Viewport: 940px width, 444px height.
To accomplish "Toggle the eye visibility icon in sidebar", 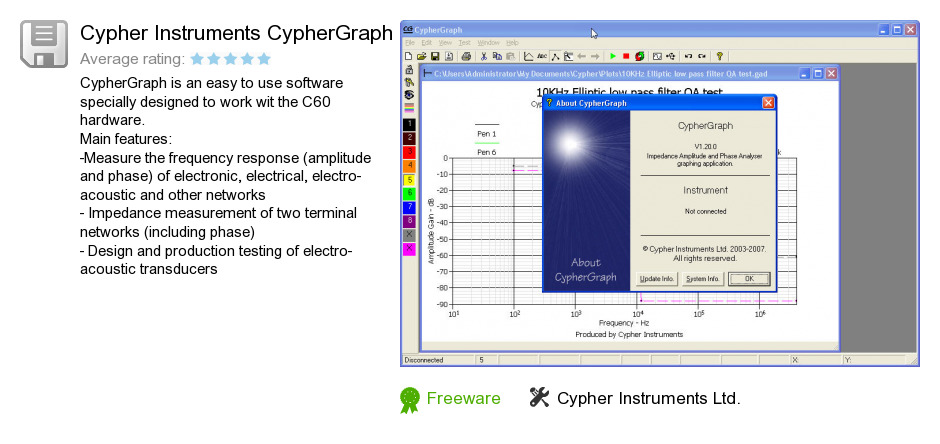I will pos(409,95).
